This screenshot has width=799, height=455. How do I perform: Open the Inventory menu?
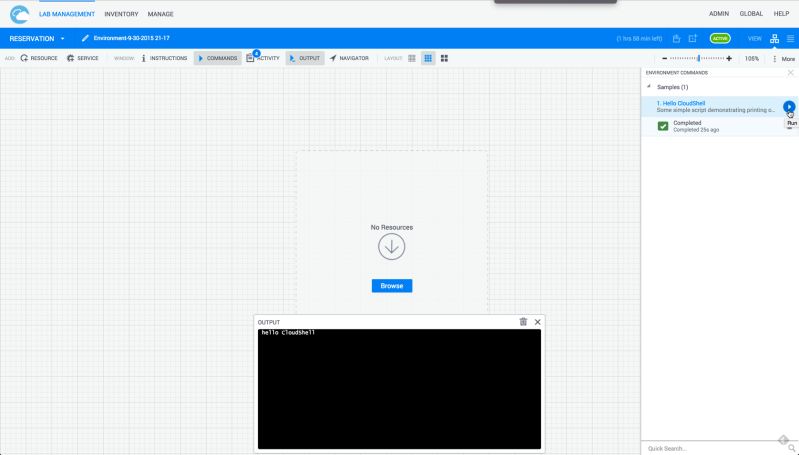point(121,14)
